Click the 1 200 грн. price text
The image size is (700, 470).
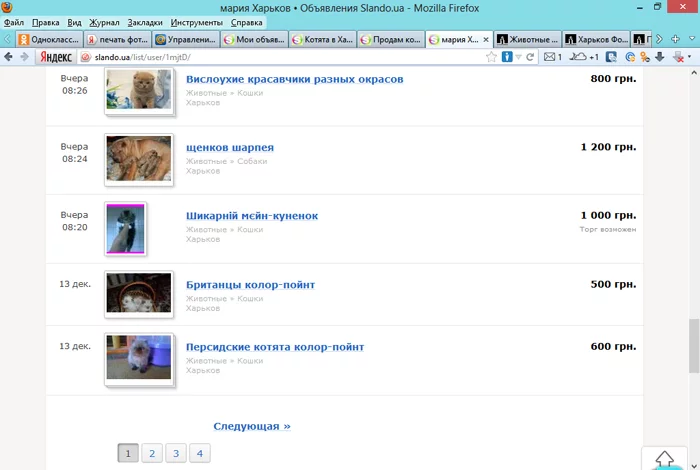pos(608,147)
